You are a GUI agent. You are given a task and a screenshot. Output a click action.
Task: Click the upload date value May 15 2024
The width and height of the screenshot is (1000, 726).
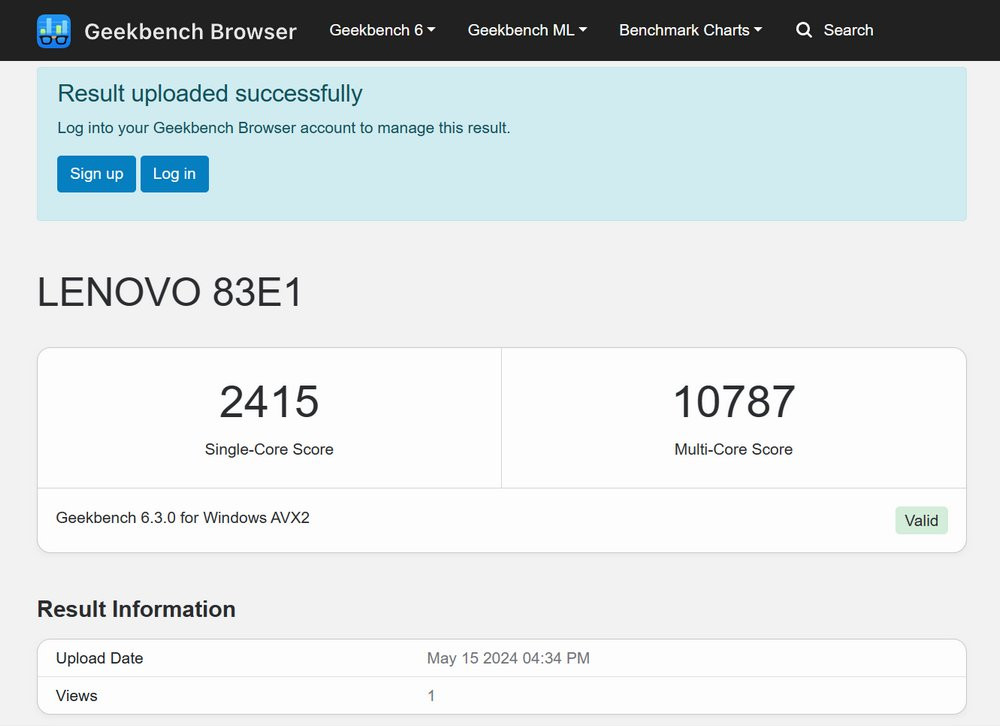tap(508, 658)
